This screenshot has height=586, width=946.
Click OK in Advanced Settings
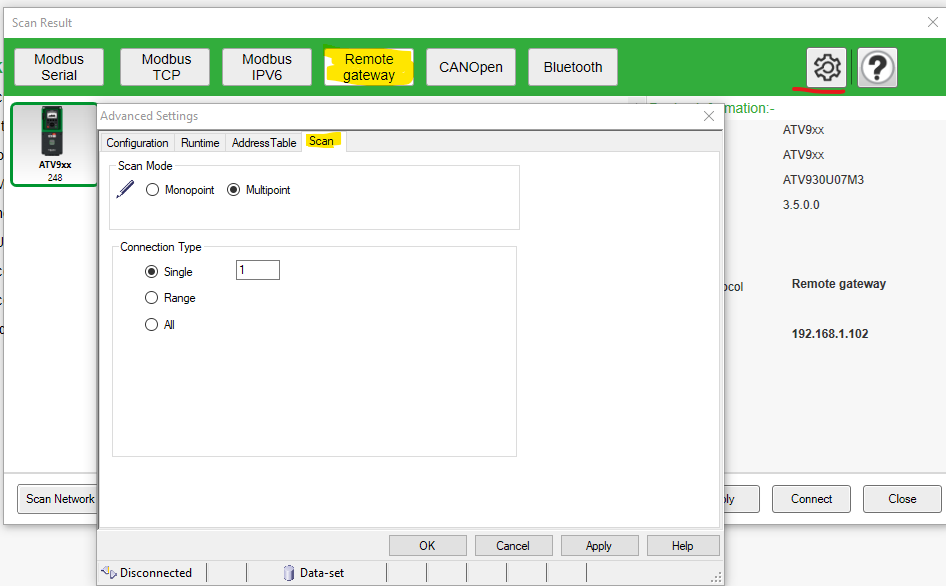tap(427, 546)
